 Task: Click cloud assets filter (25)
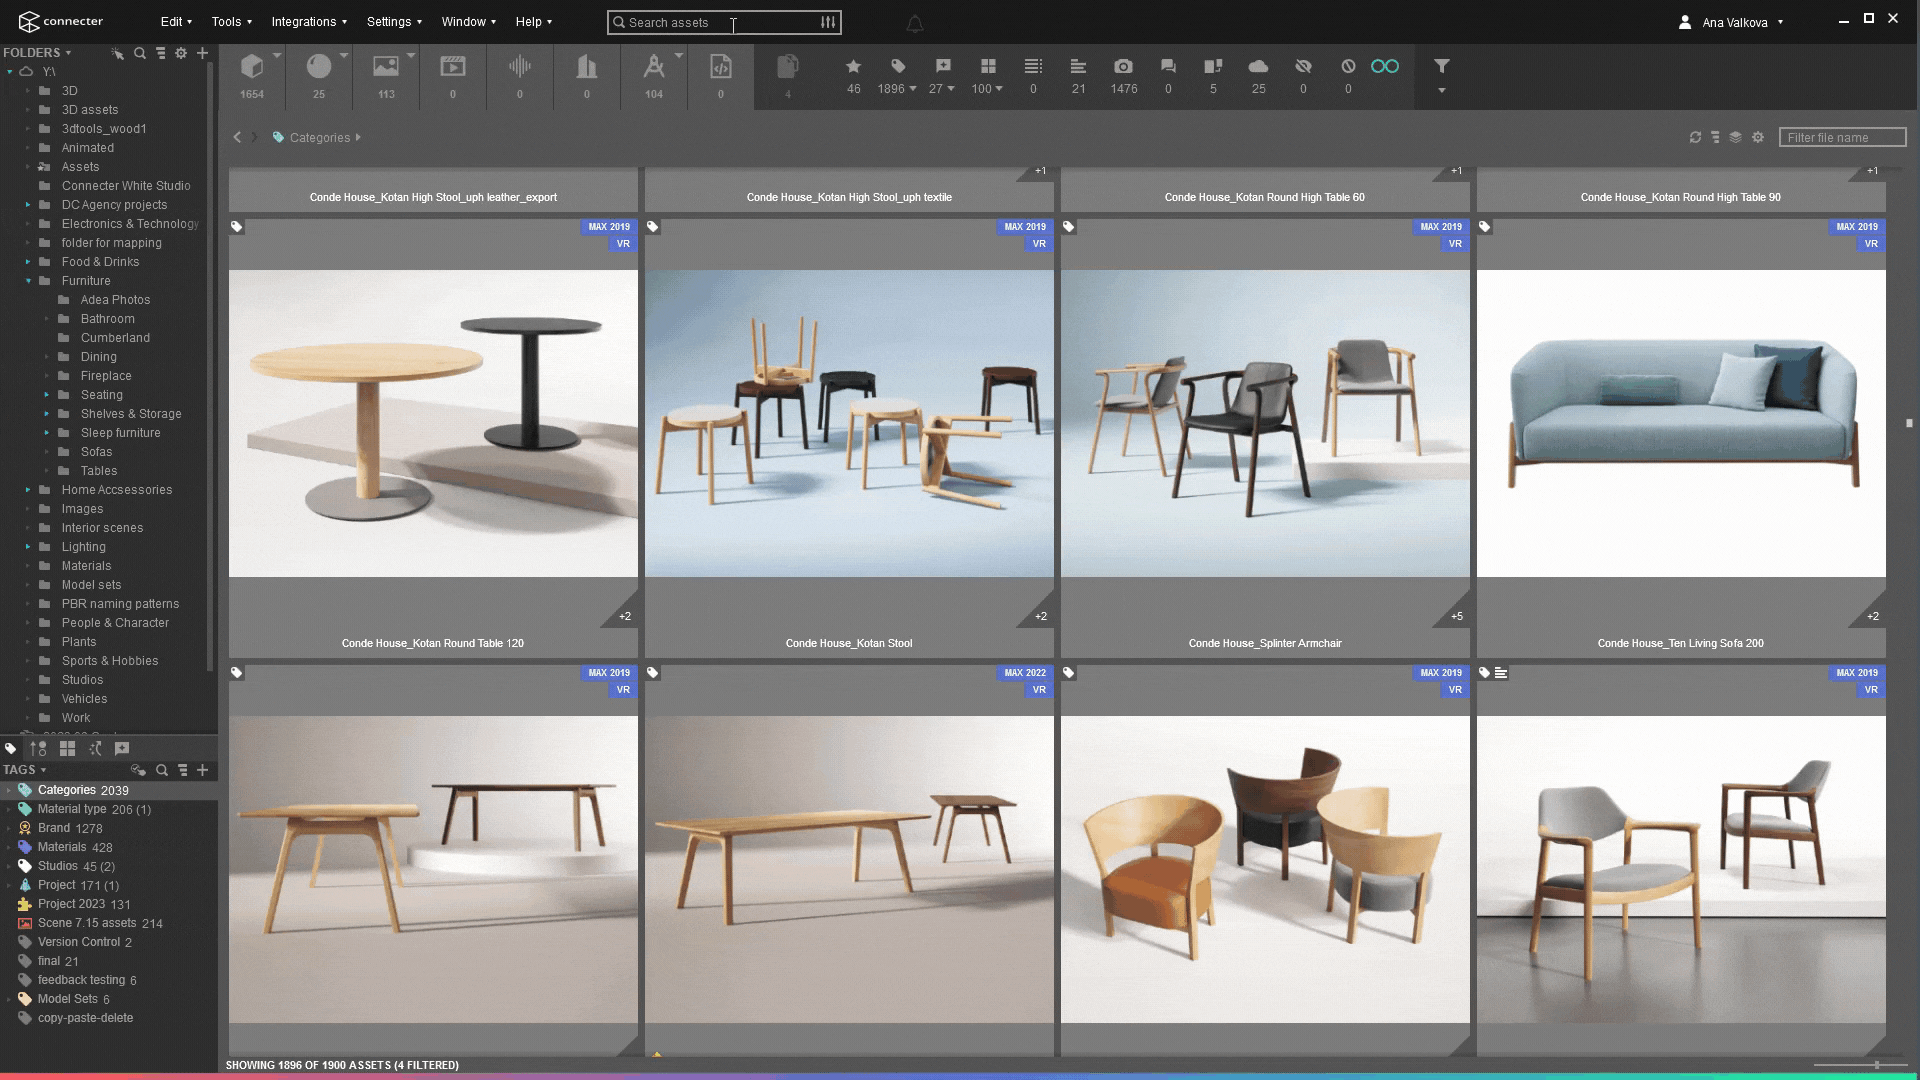[1258, 66]
